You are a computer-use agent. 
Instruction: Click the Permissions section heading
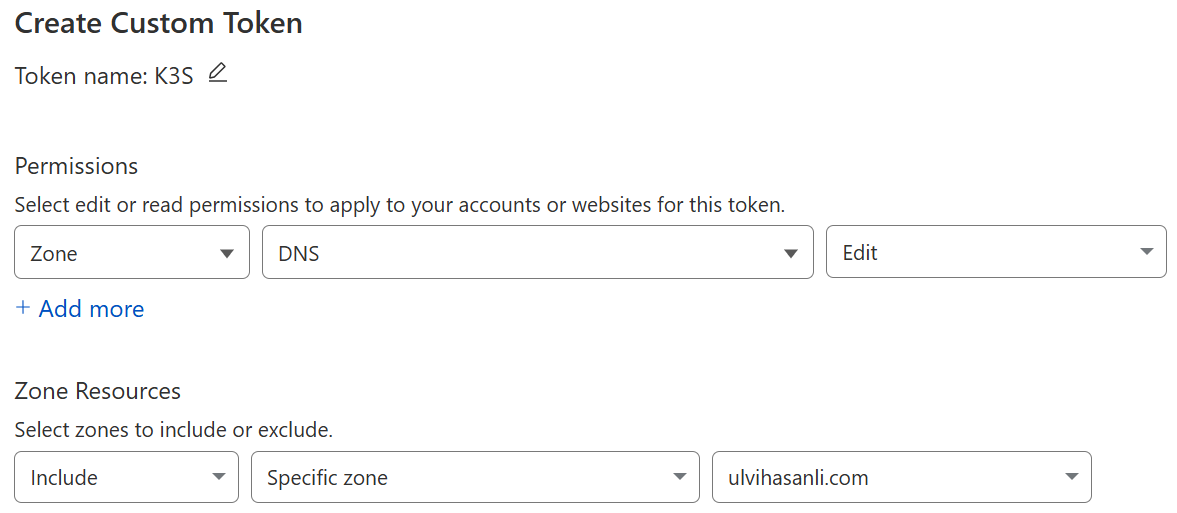(77, 166)
